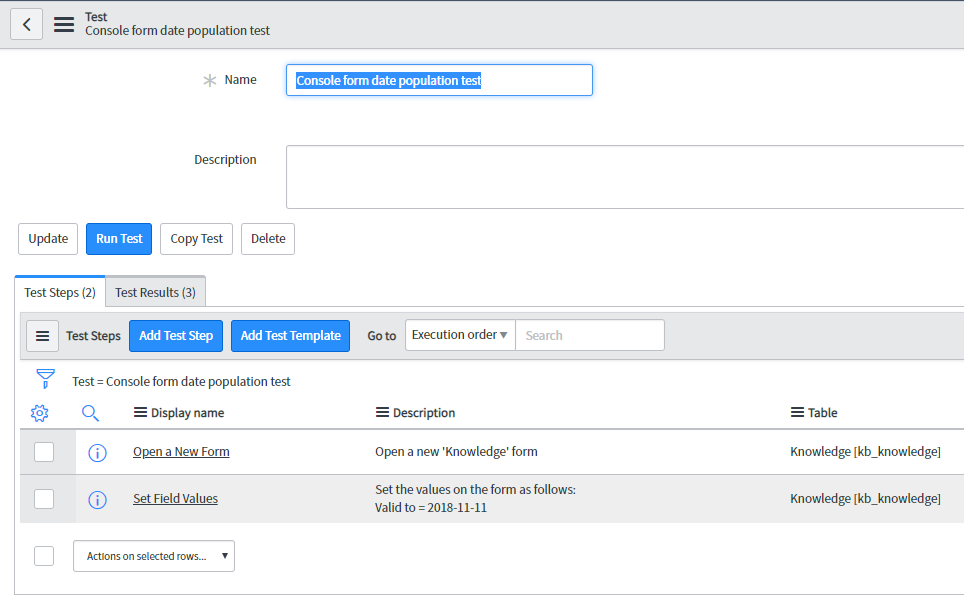Click the Run Test button

[x=119, y=238]
